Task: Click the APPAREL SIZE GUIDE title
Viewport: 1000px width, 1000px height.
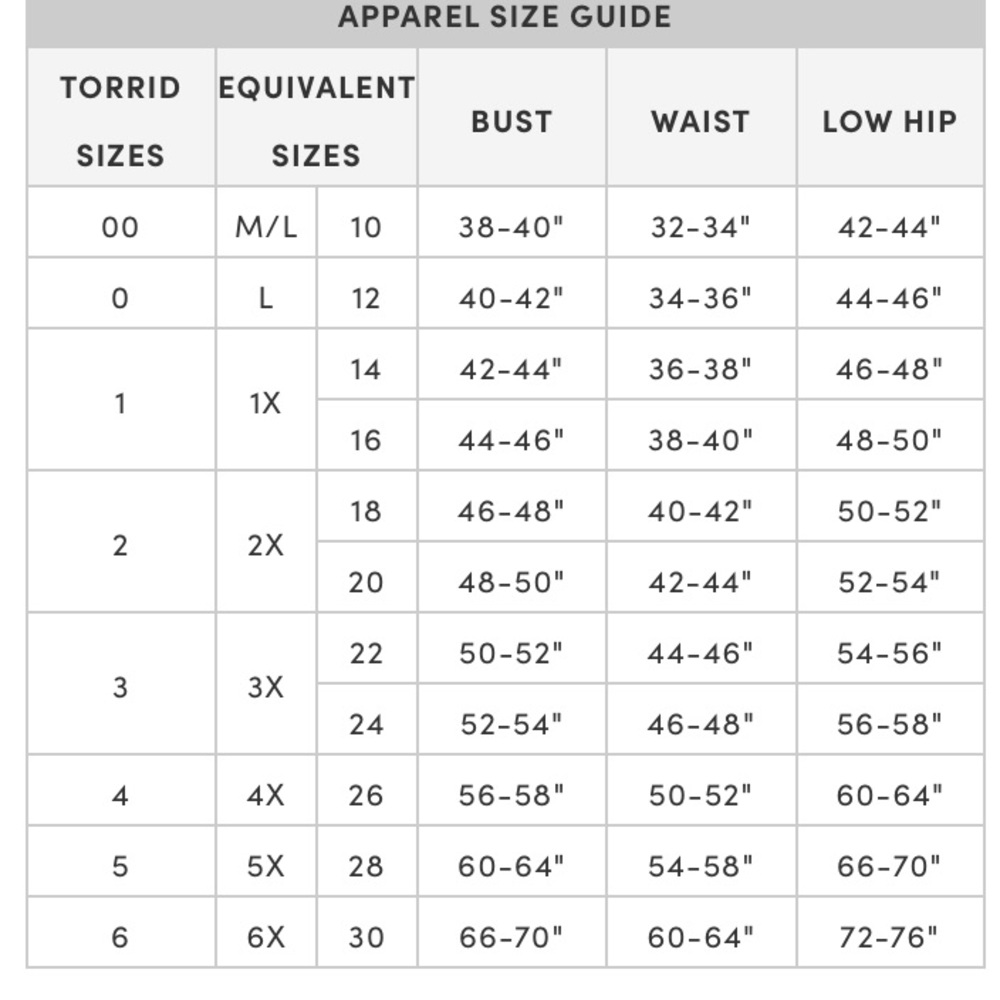Action: point(504,17)
